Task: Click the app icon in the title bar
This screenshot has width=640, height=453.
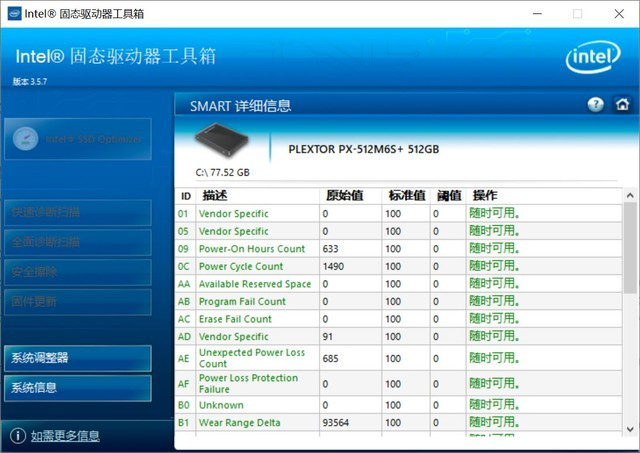Action: pyautogui.click(x=10, y=14)
